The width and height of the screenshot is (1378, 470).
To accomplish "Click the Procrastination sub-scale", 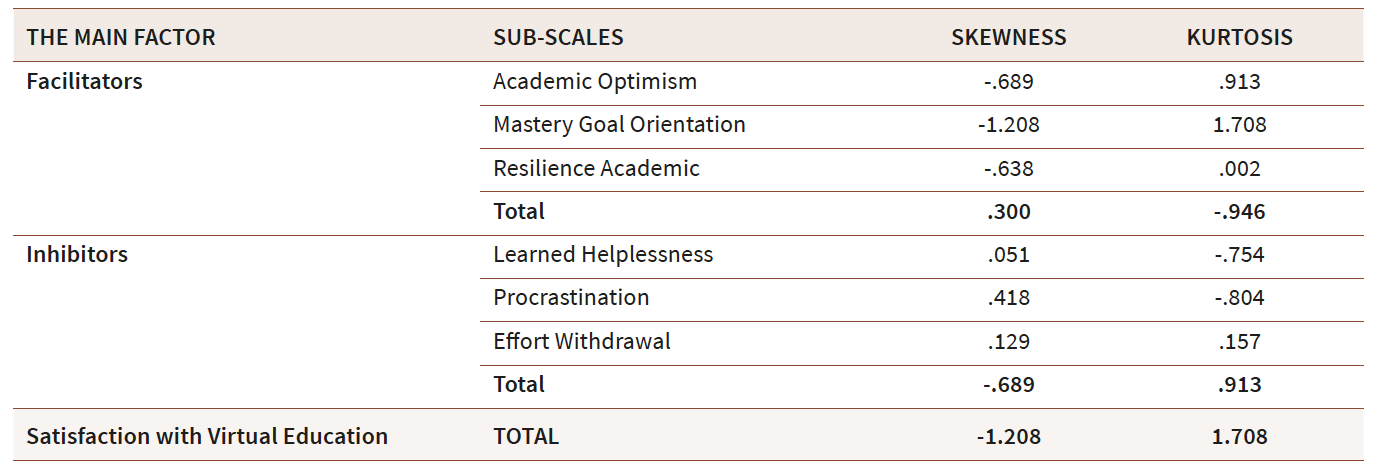I will pos(571,297).
